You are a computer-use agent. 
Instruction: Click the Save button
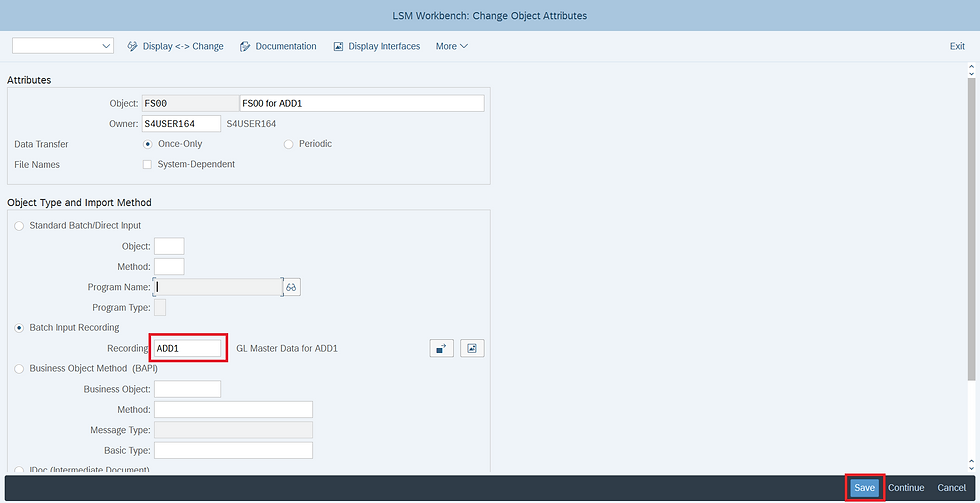point(864,487)
